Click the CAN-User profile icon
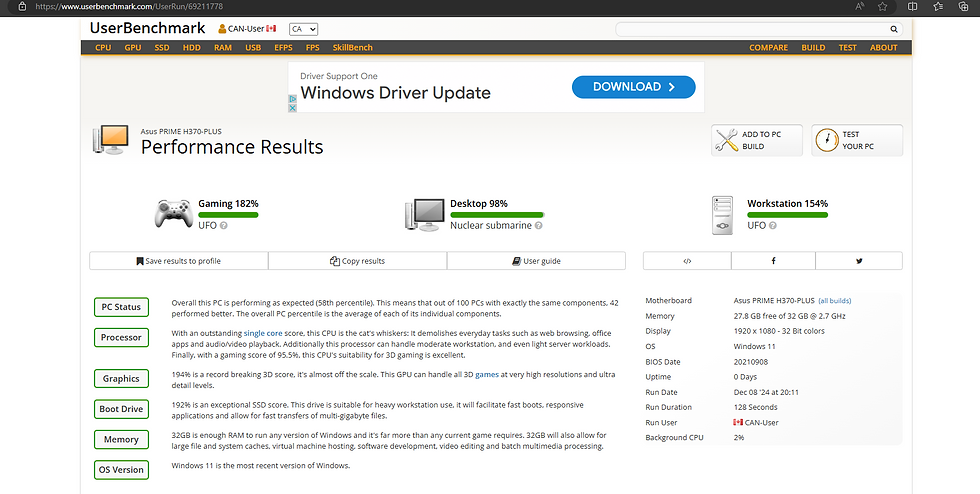This screenshot has width=980, height=494. point(222,29)
